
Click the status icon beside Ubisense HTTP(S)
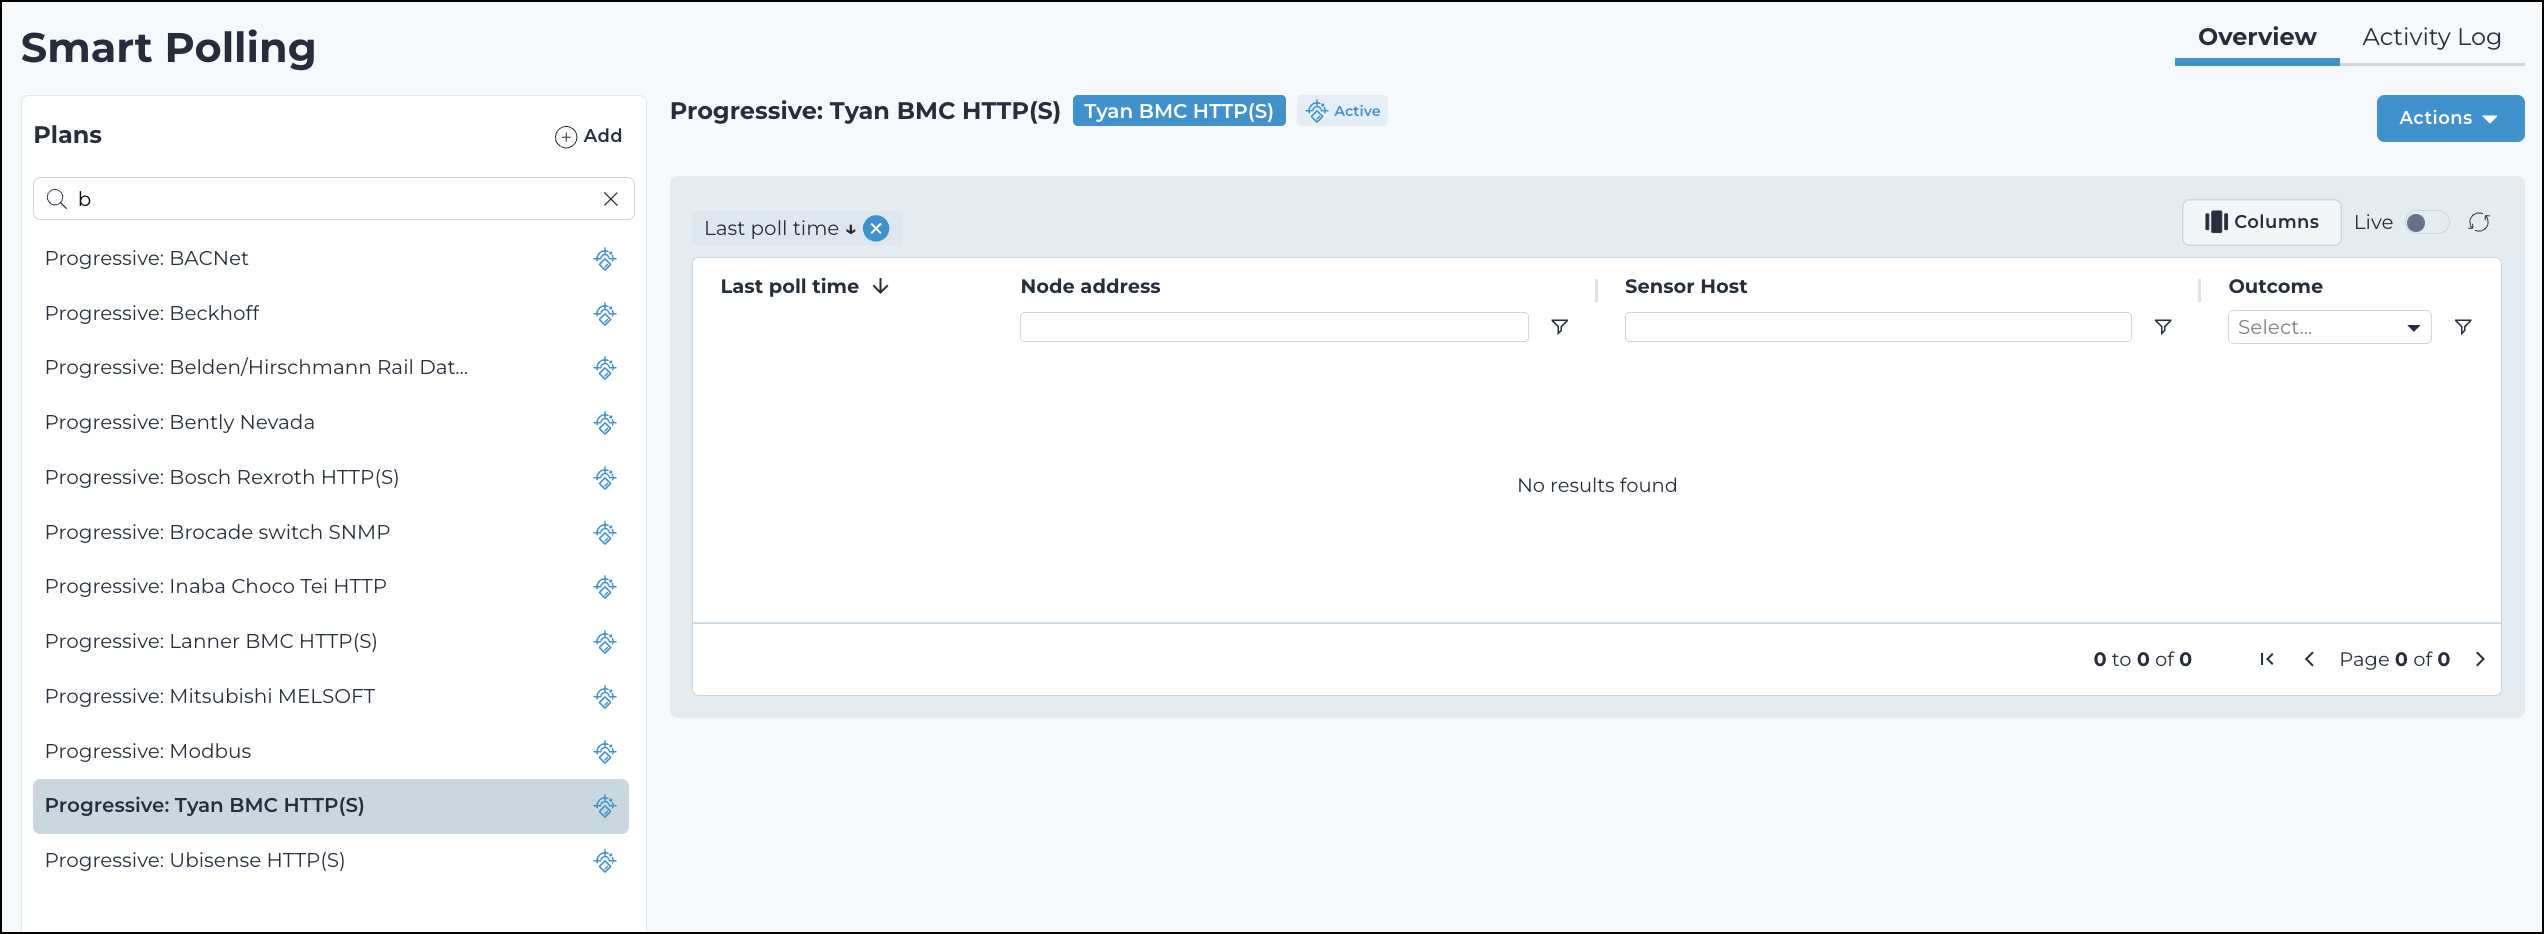point(605,861)
